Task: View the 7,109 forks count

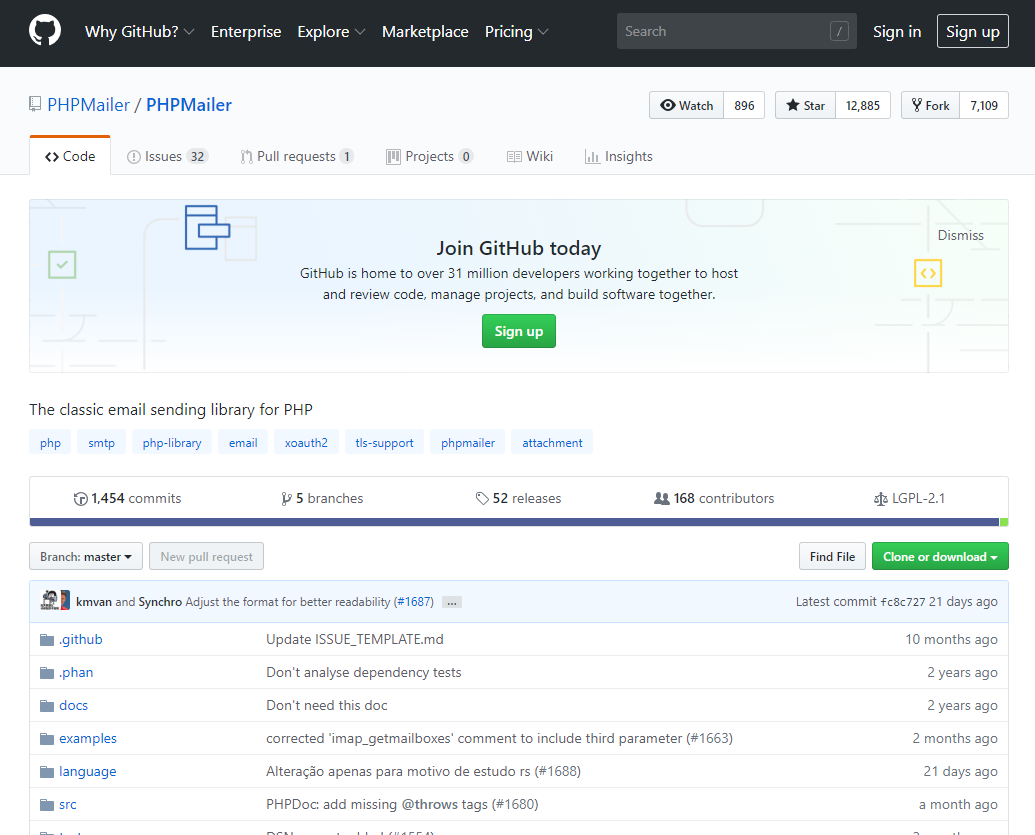Action: tap(984, 105)
